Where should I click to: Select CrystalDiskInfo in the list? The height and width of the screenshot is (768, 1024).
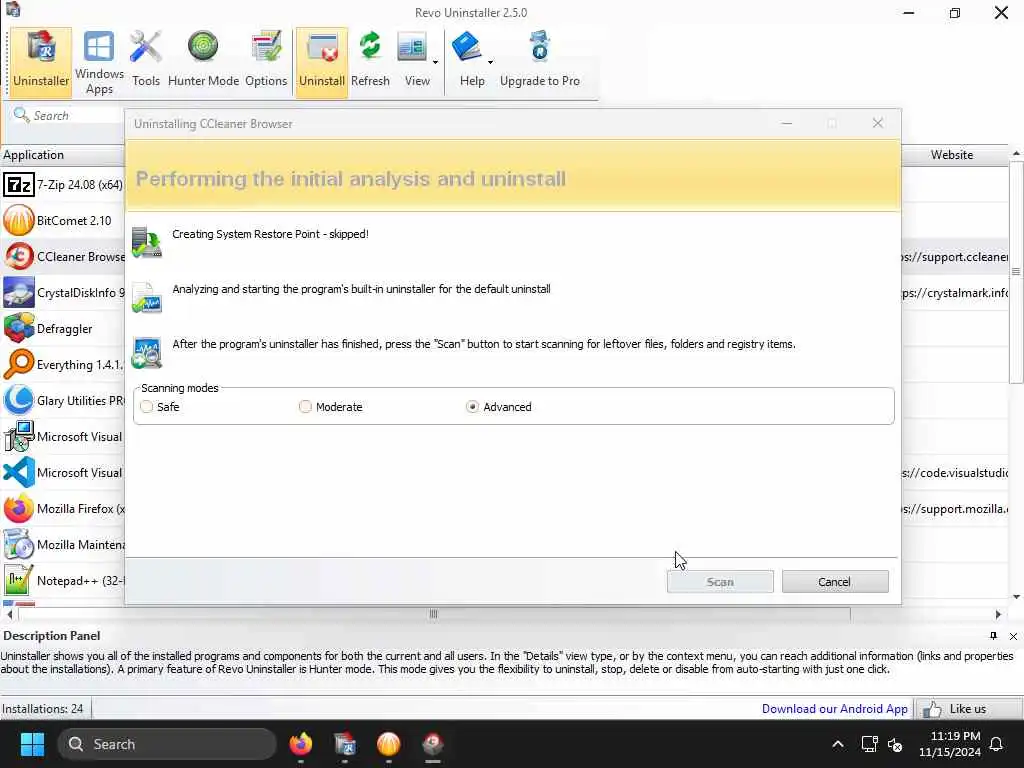coord(63,293)
